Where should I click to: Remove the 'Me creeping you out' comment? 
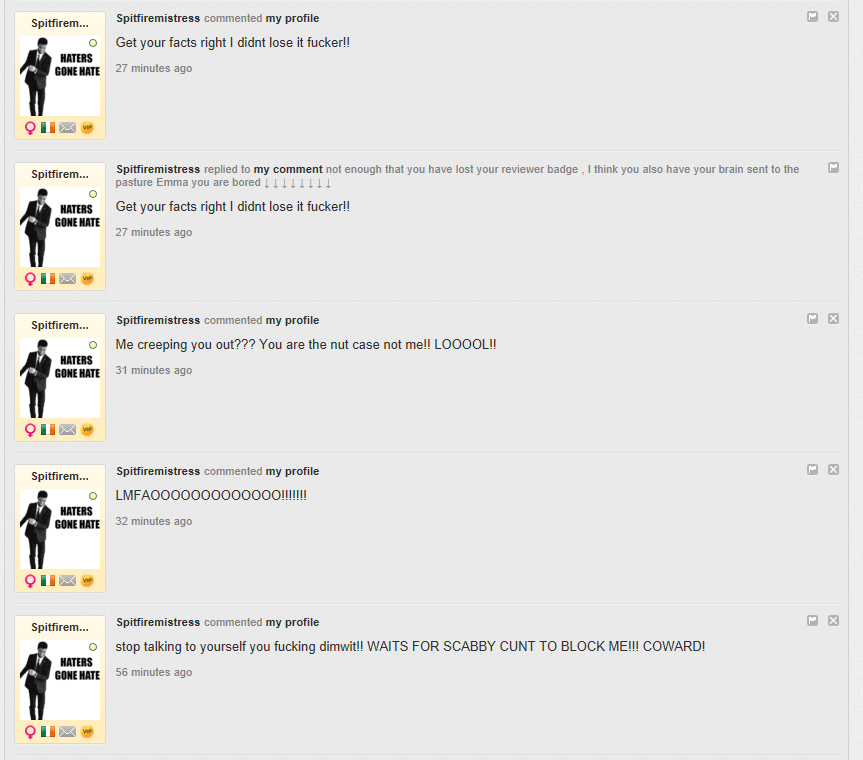(x=833, y=319)
